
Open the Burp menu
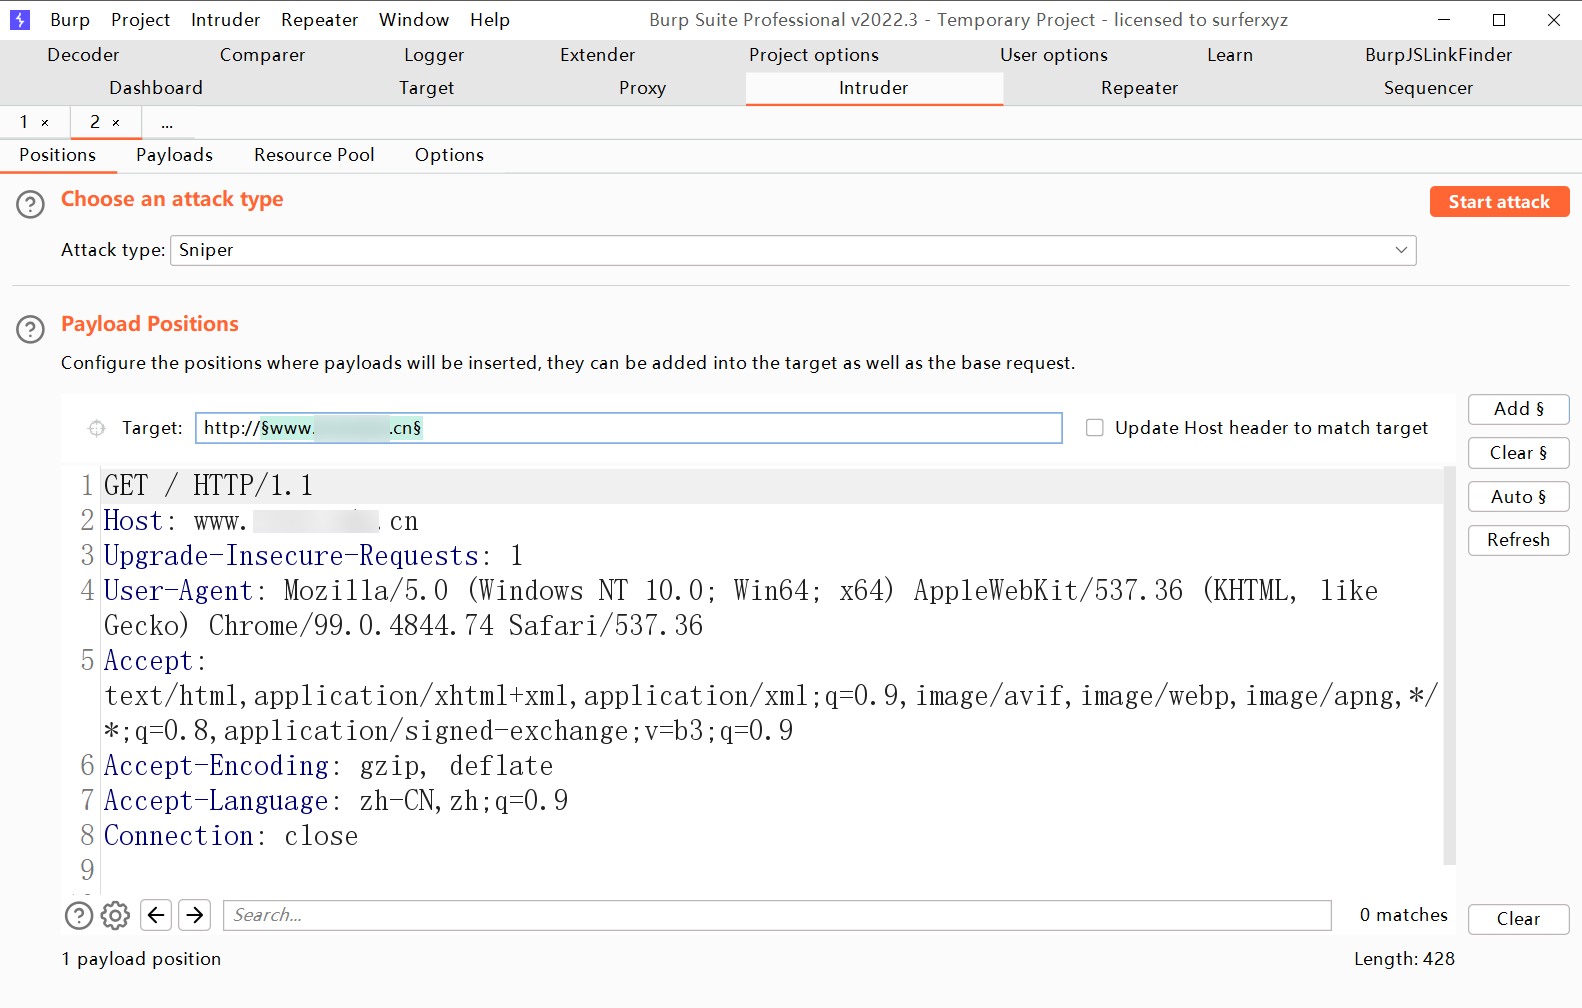(70, 20)
